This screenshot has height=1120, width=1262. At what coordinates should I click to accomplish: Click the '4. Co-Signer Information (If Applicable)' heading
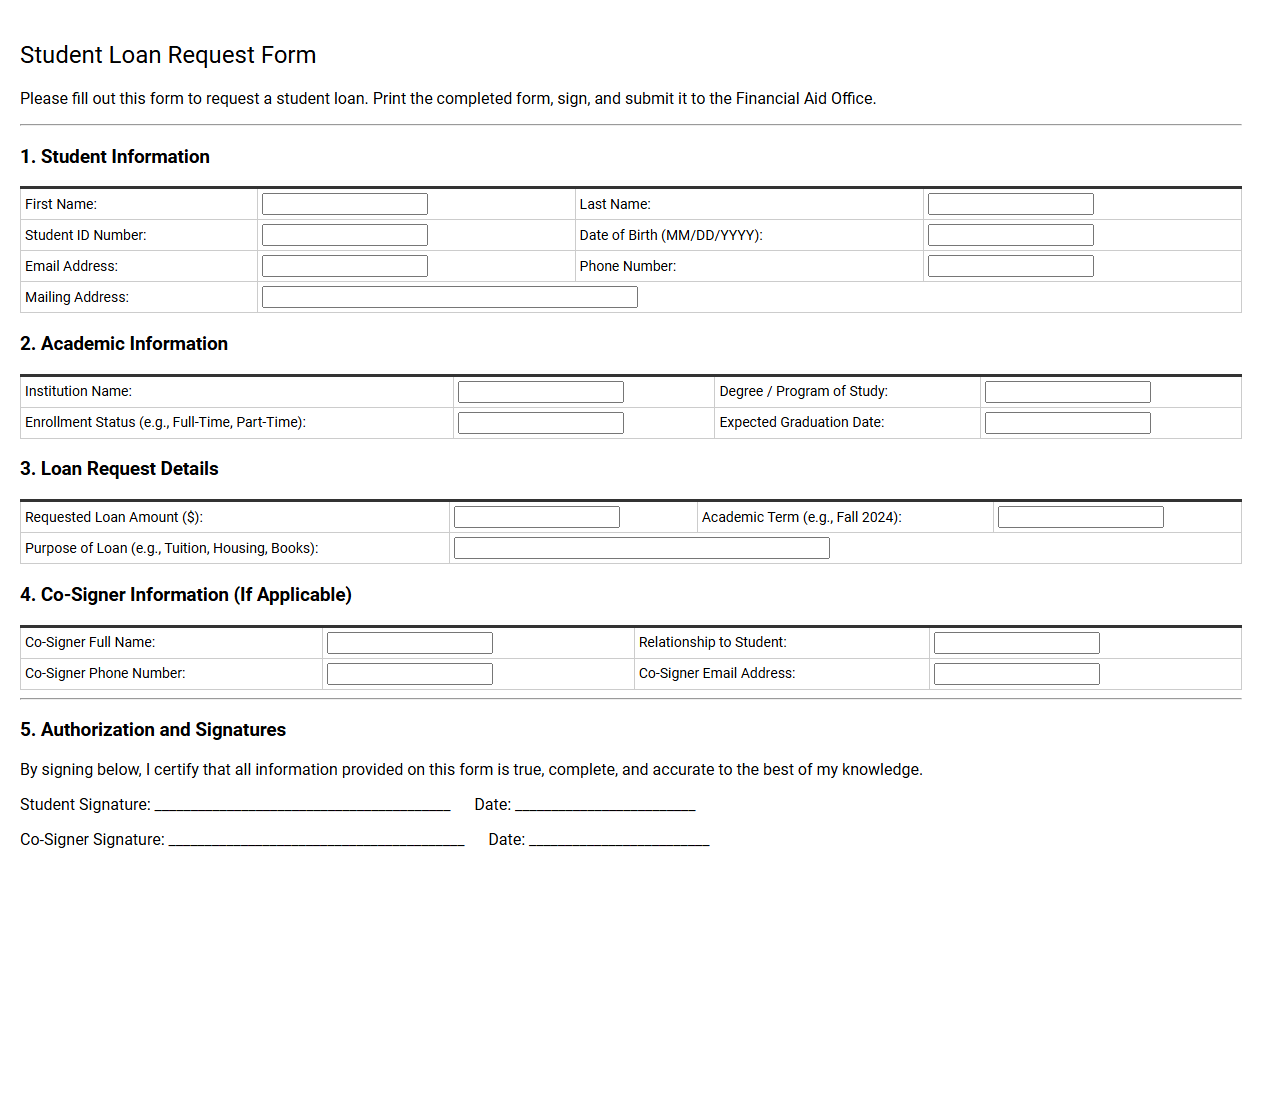[186, 595]
